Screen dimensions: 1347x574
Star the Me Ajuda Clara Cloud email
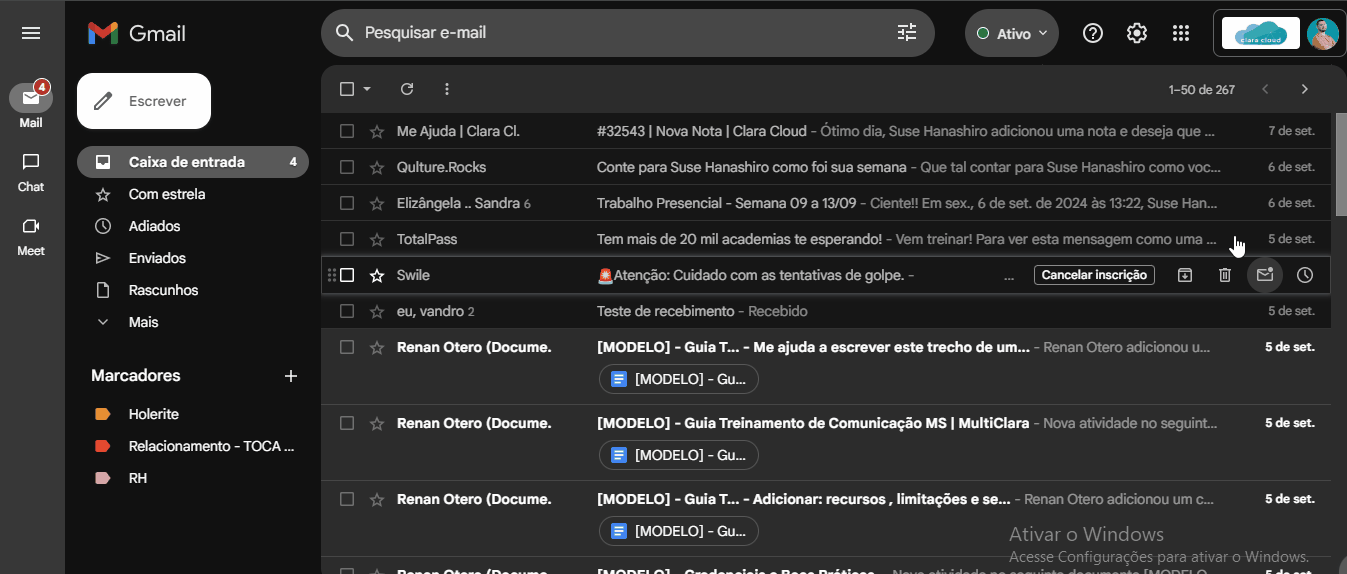click(377, 131)
